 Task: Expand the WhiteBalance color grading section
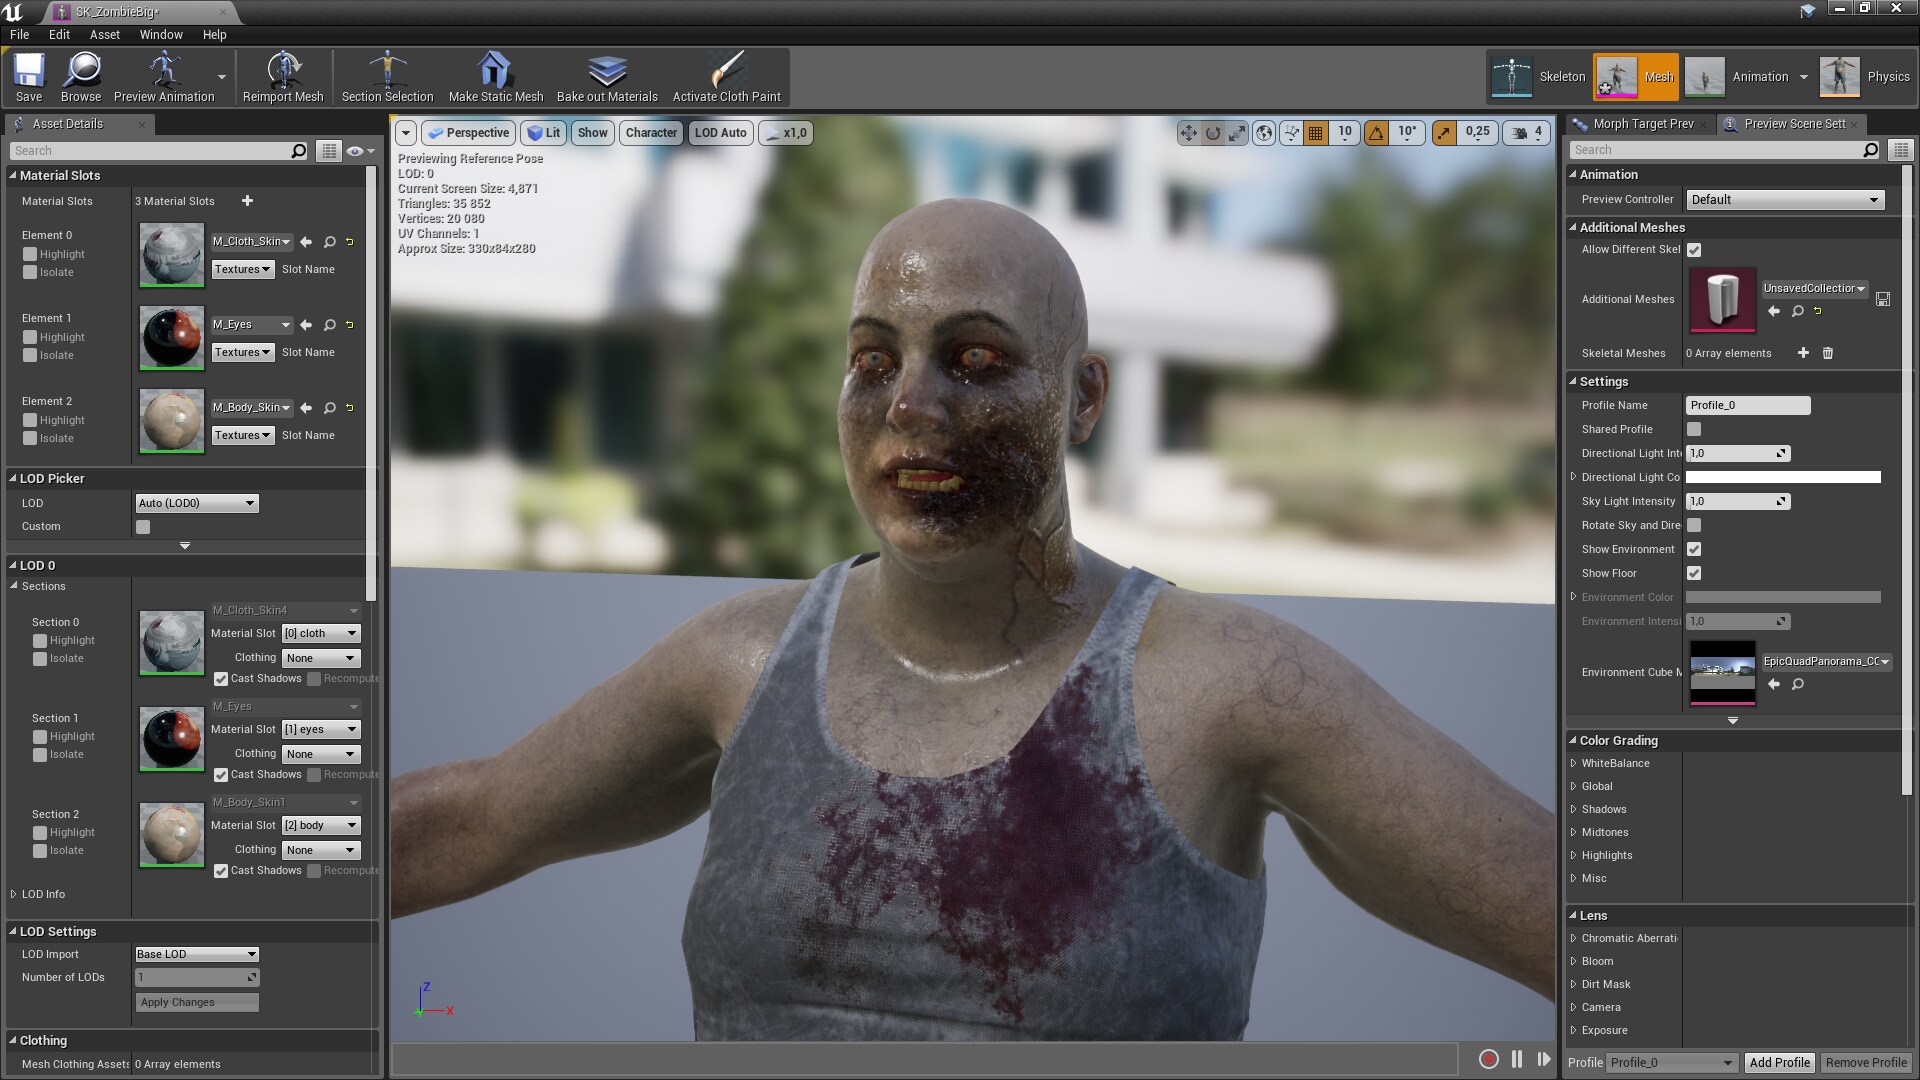coord(1574,763)
